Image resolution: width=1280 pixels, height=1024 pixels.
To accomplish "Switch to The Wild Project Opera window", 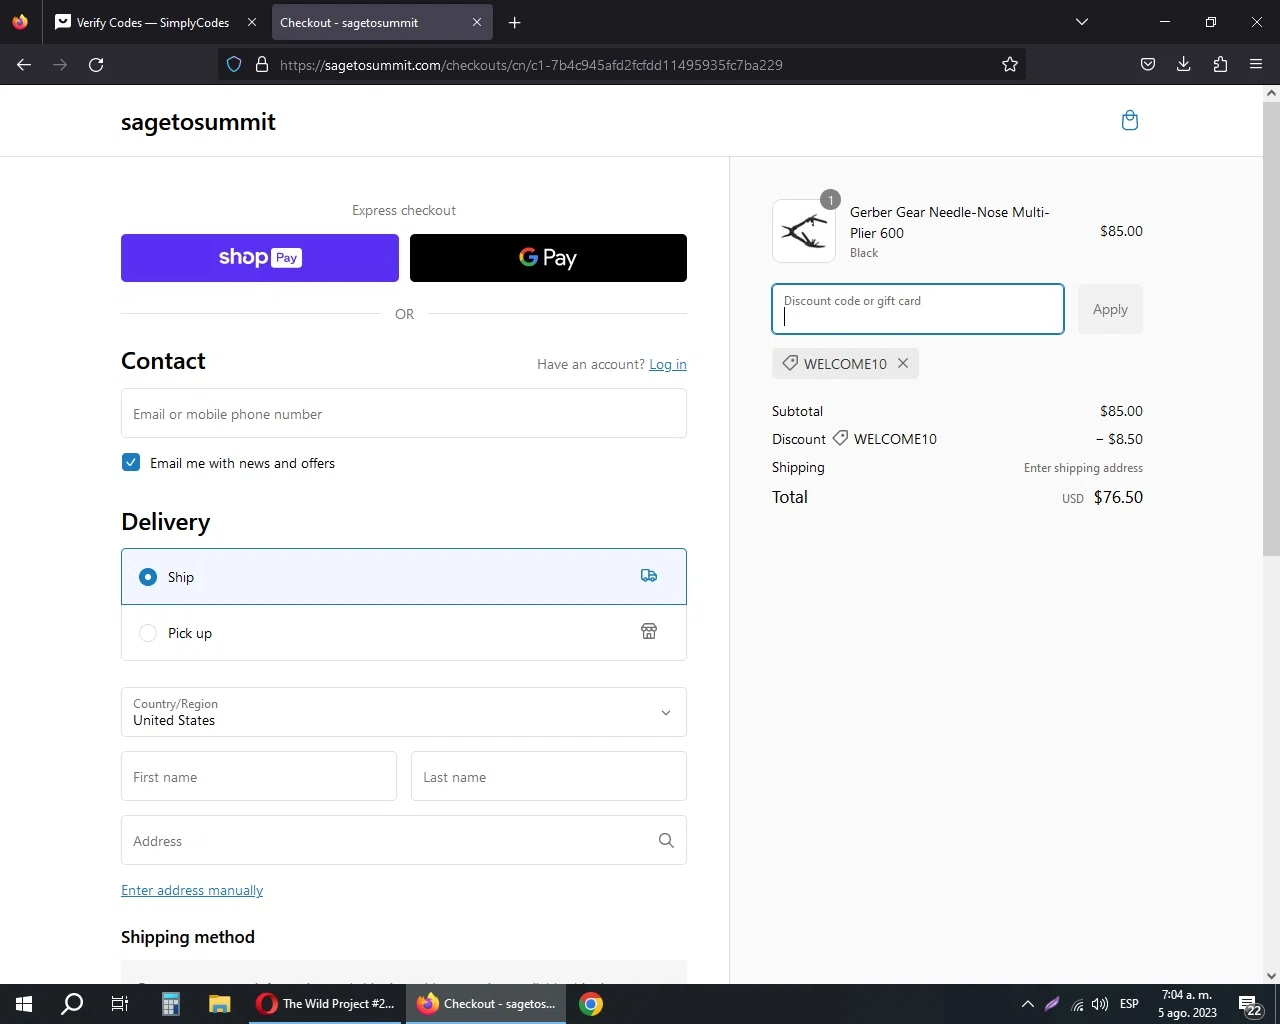I will [326, 1004].
